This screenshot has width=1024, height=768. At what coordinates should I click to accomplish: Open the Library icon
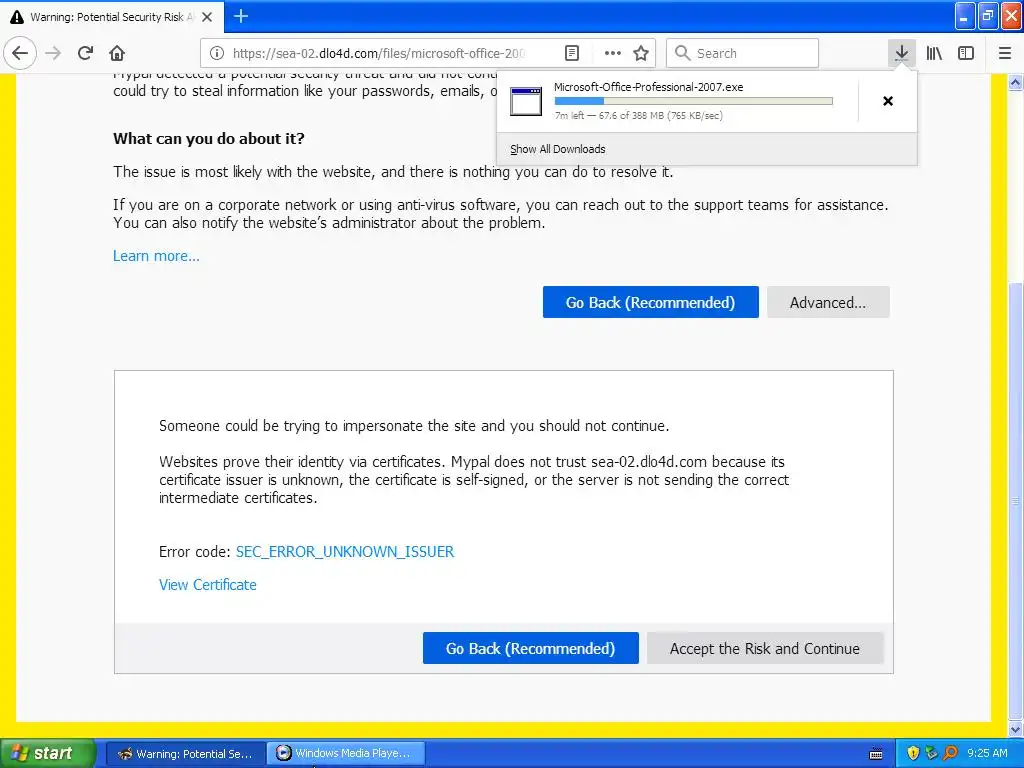934,53
